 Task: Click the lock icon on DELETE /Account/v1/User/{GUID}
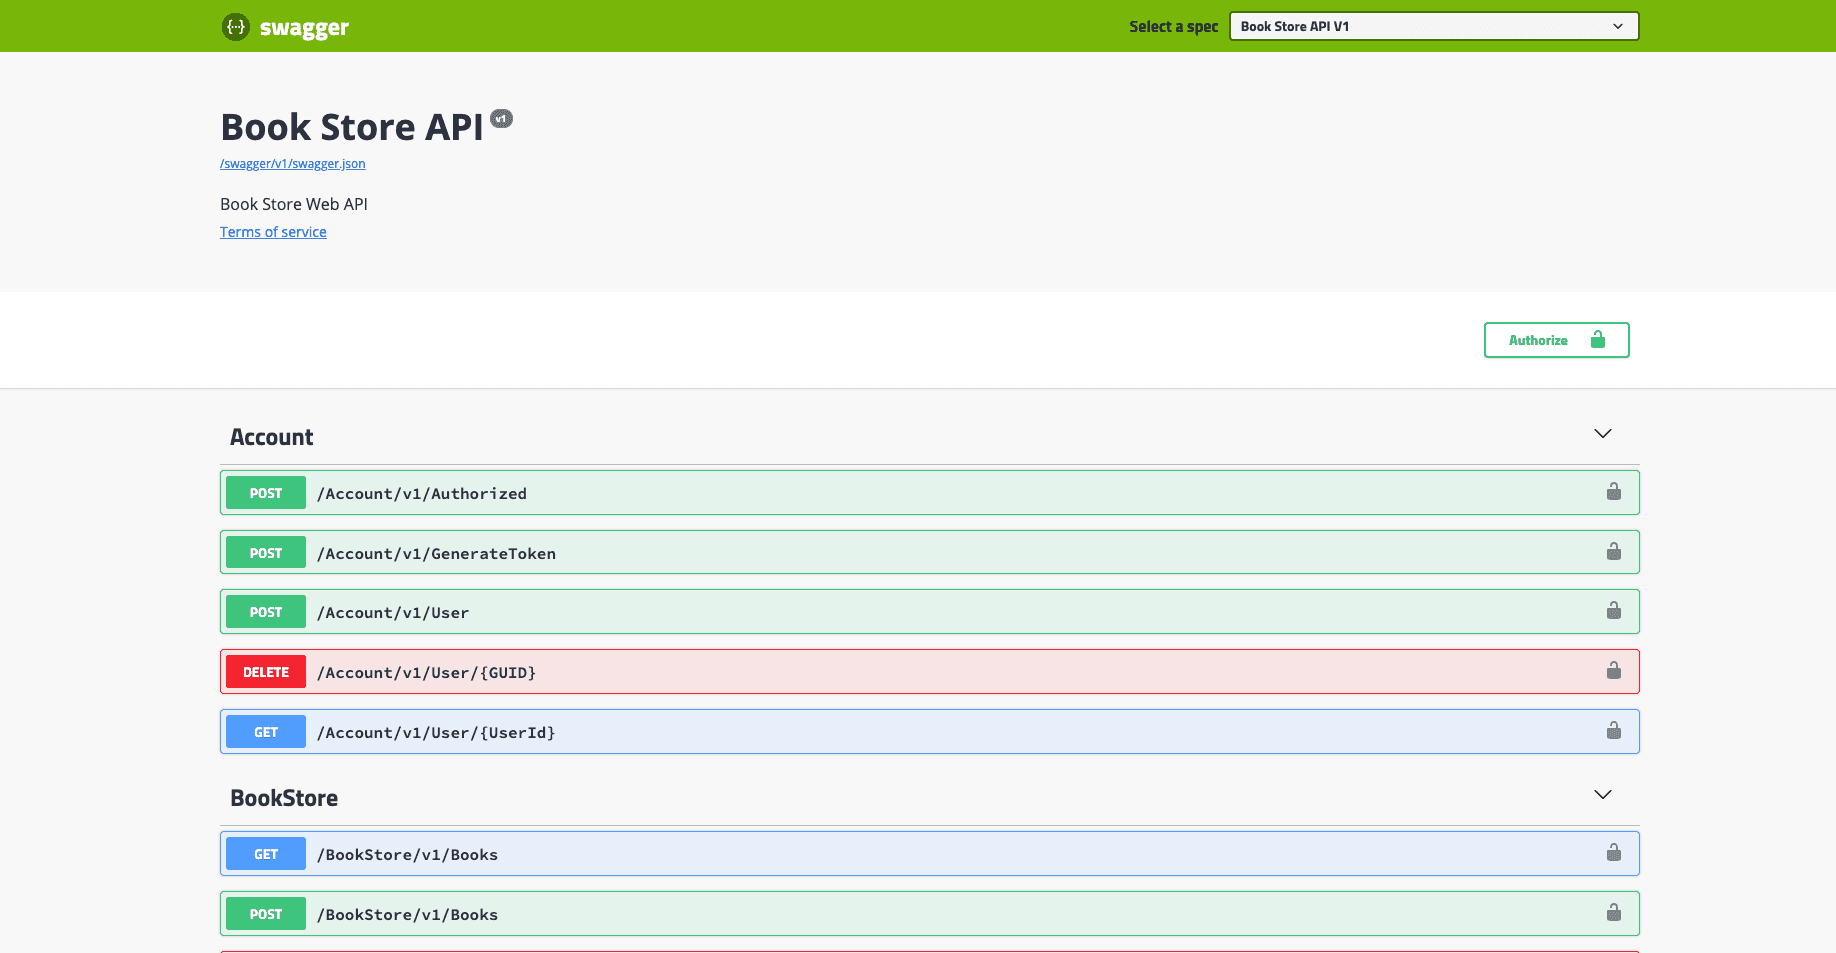click(1613, 670)
